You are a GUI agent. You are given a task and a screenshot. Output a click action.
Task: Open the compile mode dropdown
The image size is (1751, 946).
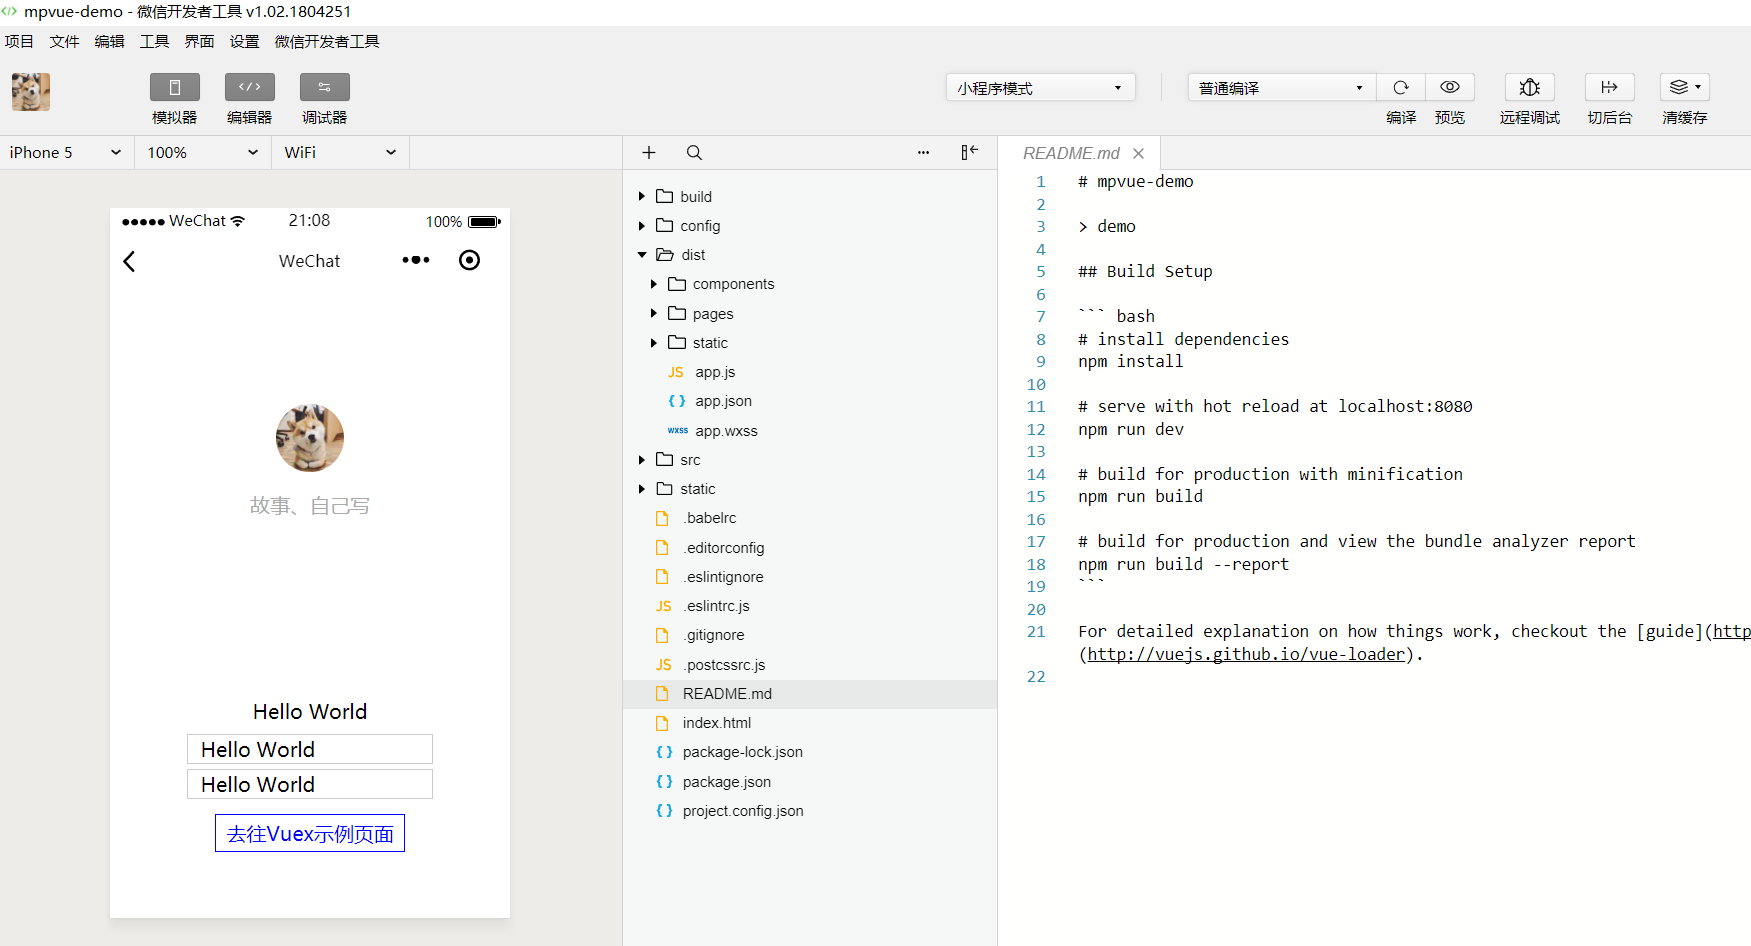coord(1282,88)
